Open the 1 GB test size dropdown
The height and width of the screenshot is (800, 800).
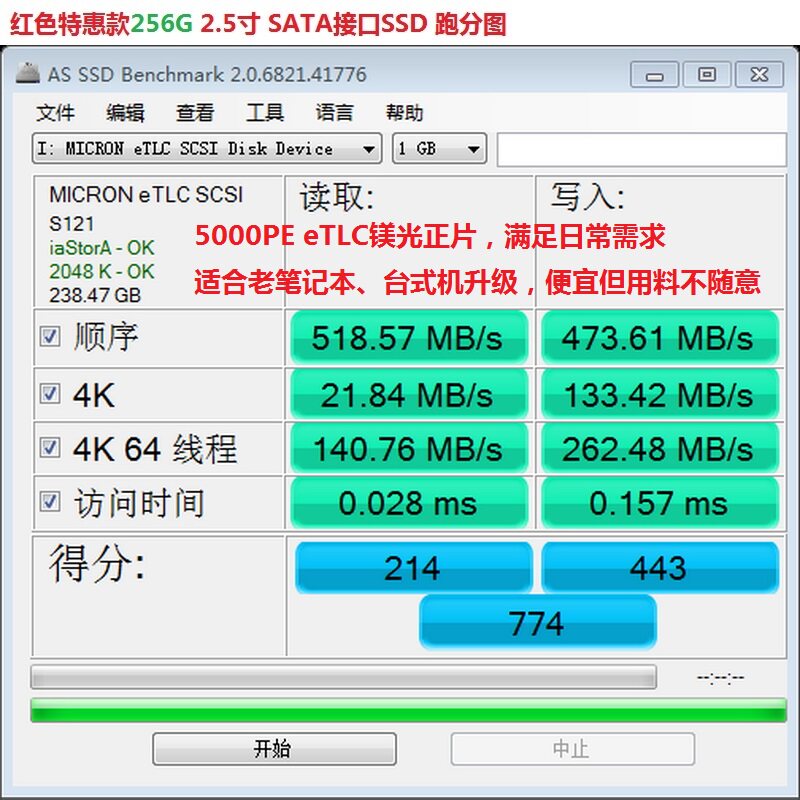click(439, 148)
